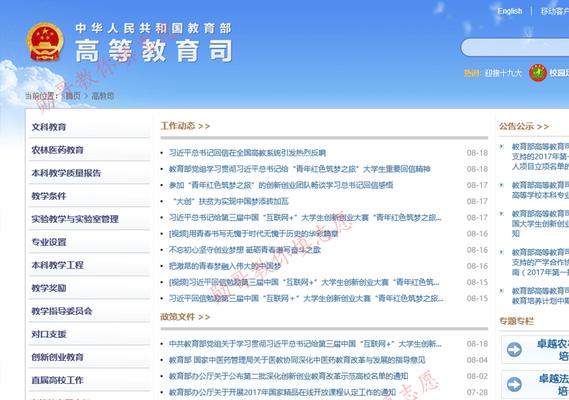
Task: Open article “大创”扶贫为实现中国梦添砖加瓦
Action: tap(231, 201)
